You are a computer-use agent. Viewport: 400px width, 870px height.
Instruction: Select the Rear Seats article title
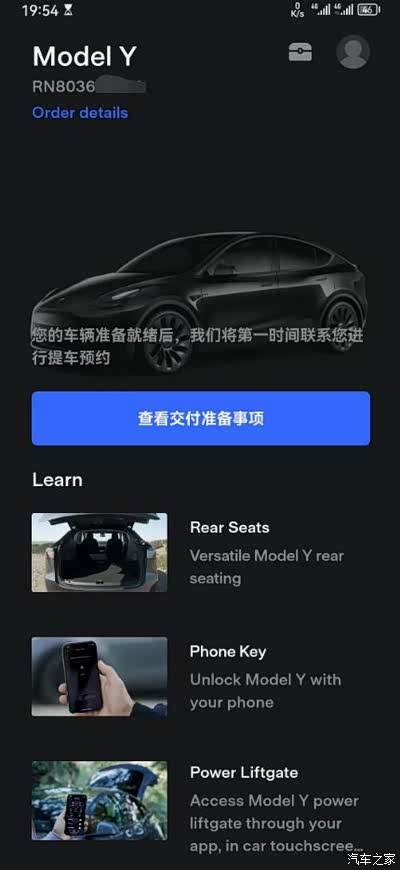coord(230,527)
